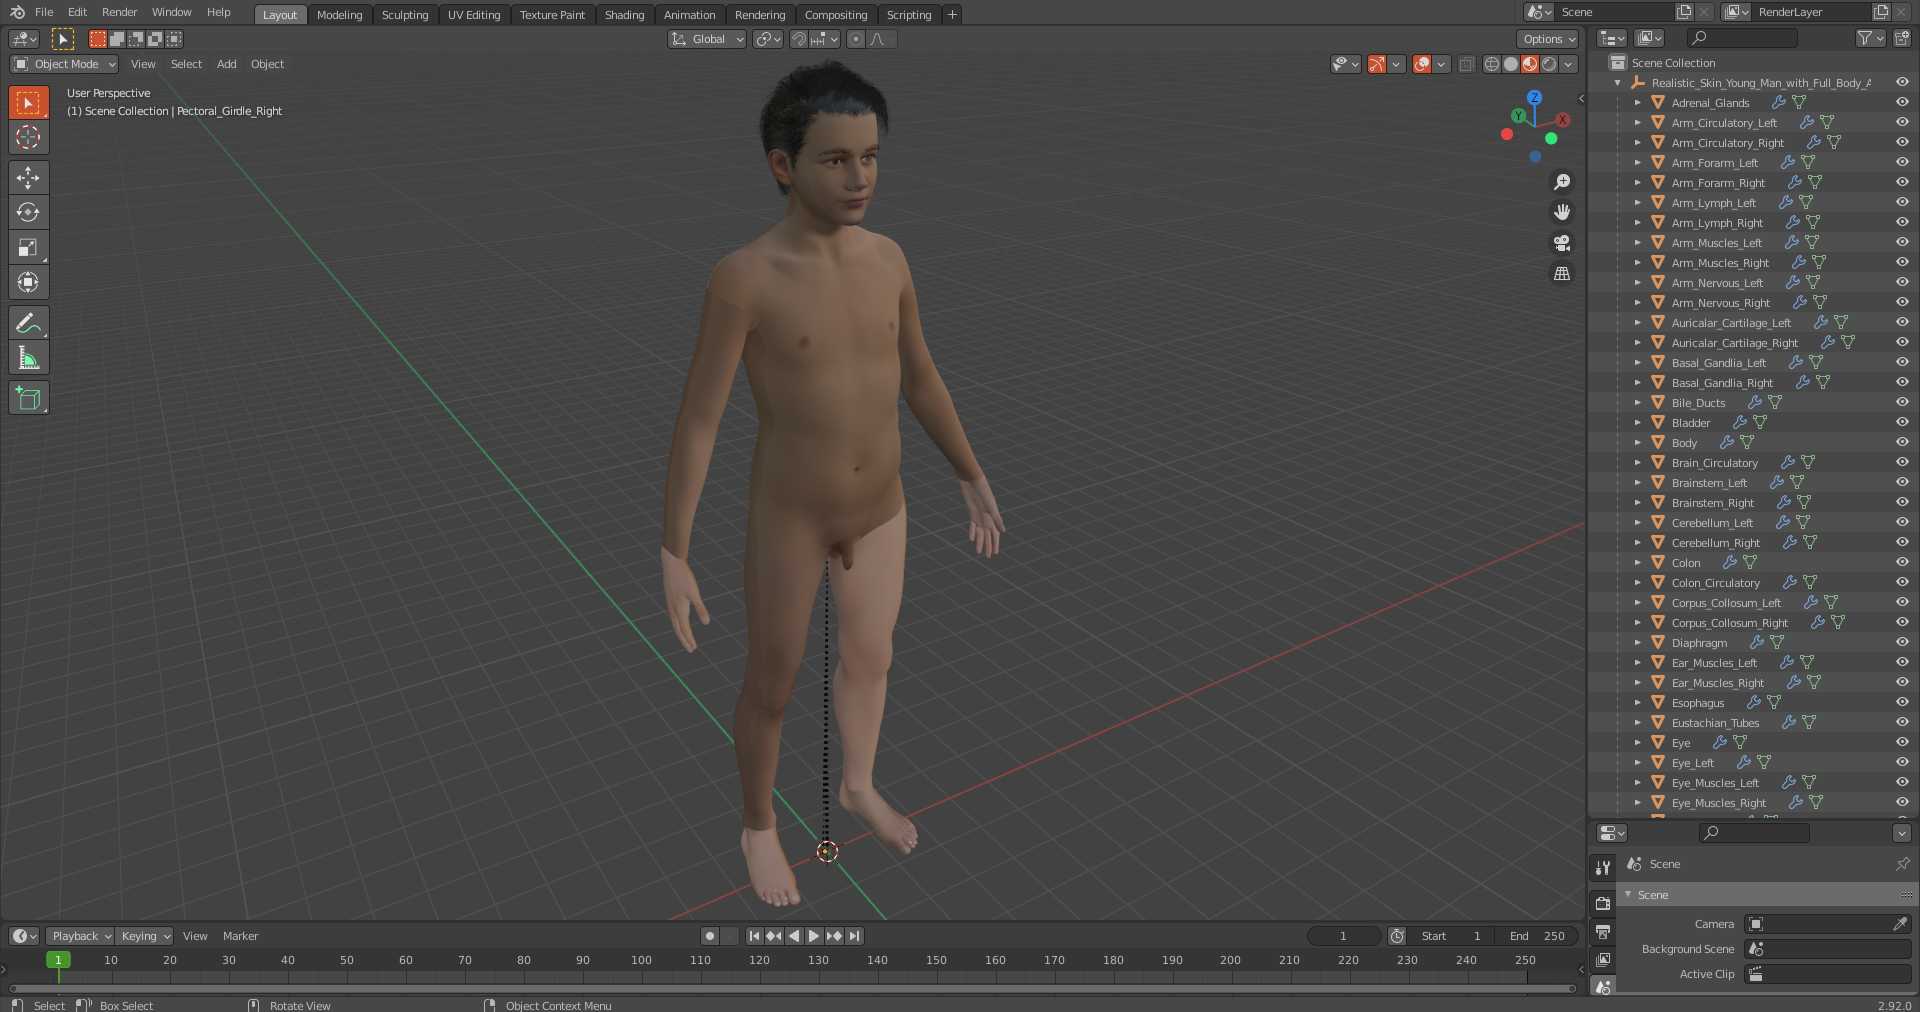Hide the Diaphragm object in outliner
The height and width of the screenshot is (1012, 1920).
coord(1902,642)
